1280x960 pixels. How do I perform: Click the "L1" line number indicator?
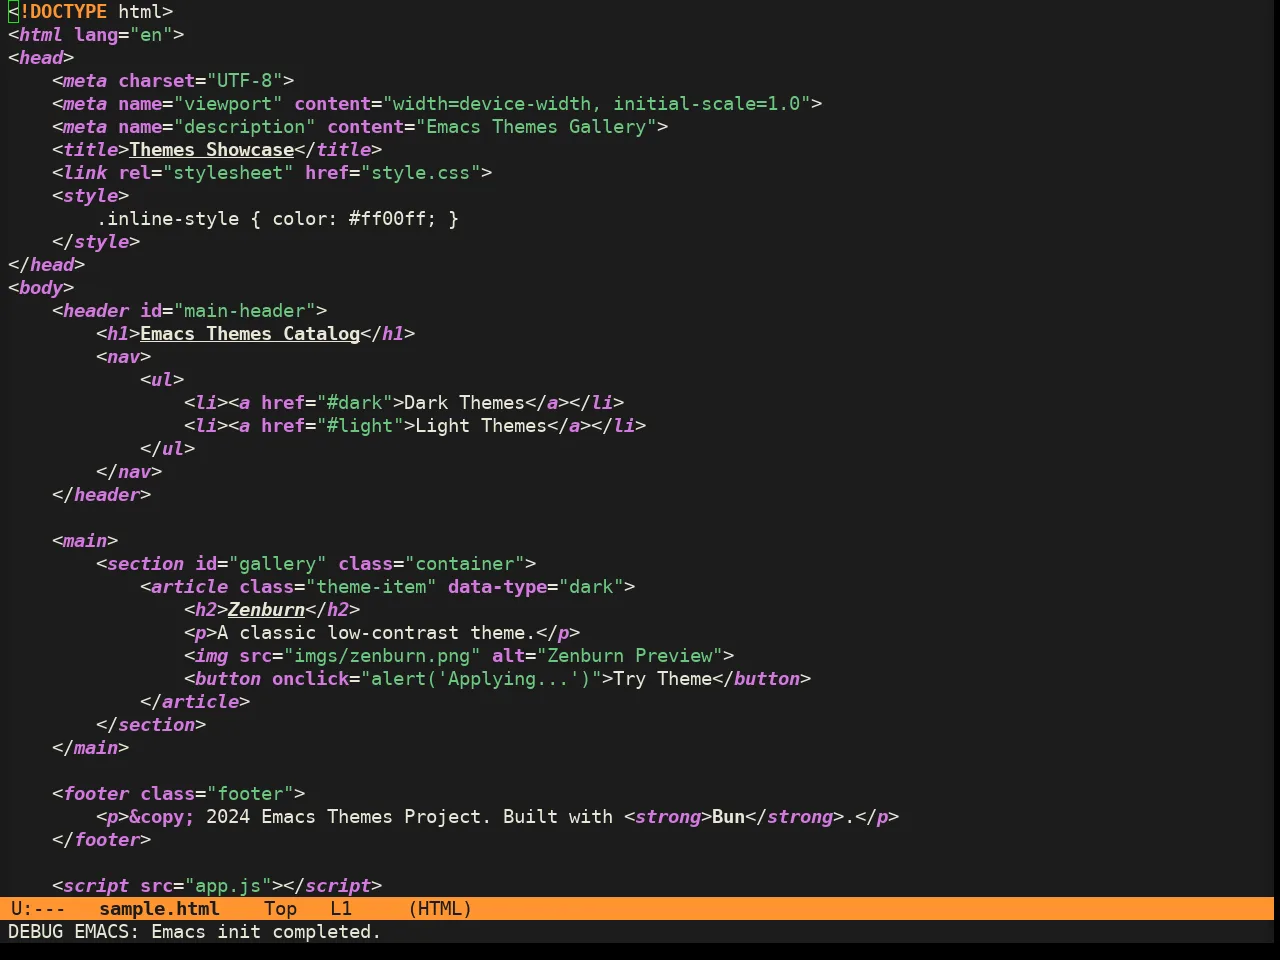click(x=341, y=909)
